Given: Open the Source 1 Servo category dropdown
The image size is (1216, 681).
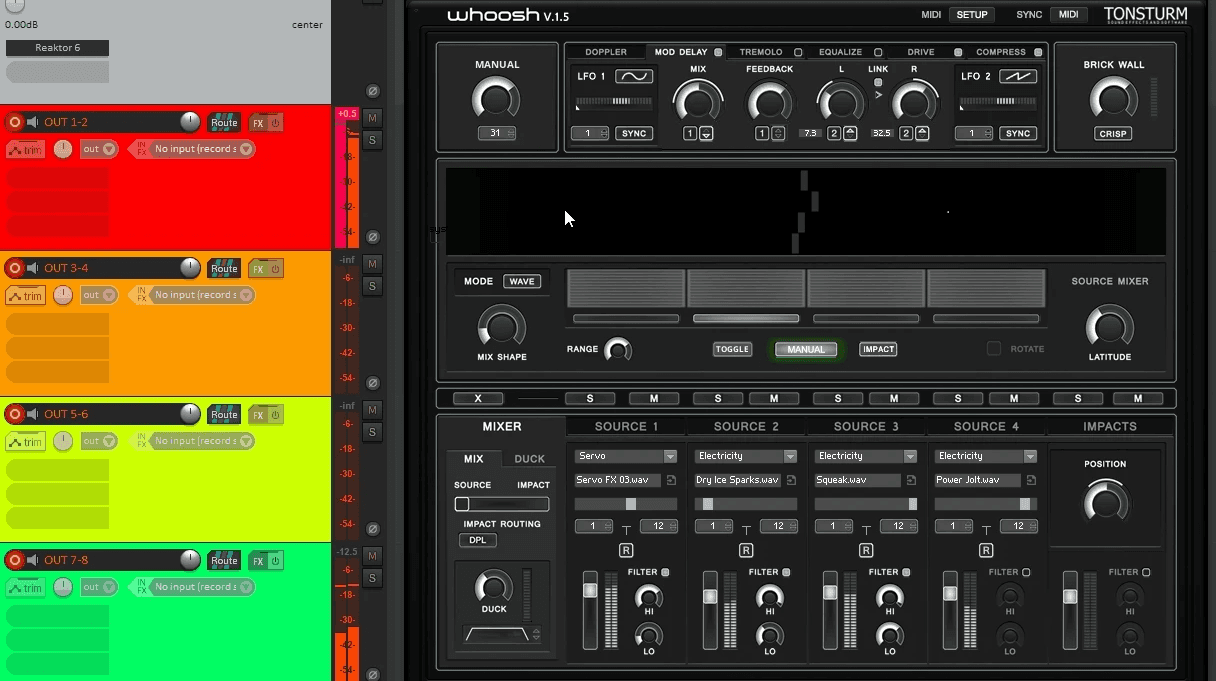Looking at the screenshot, I should (x=626, y=456).
